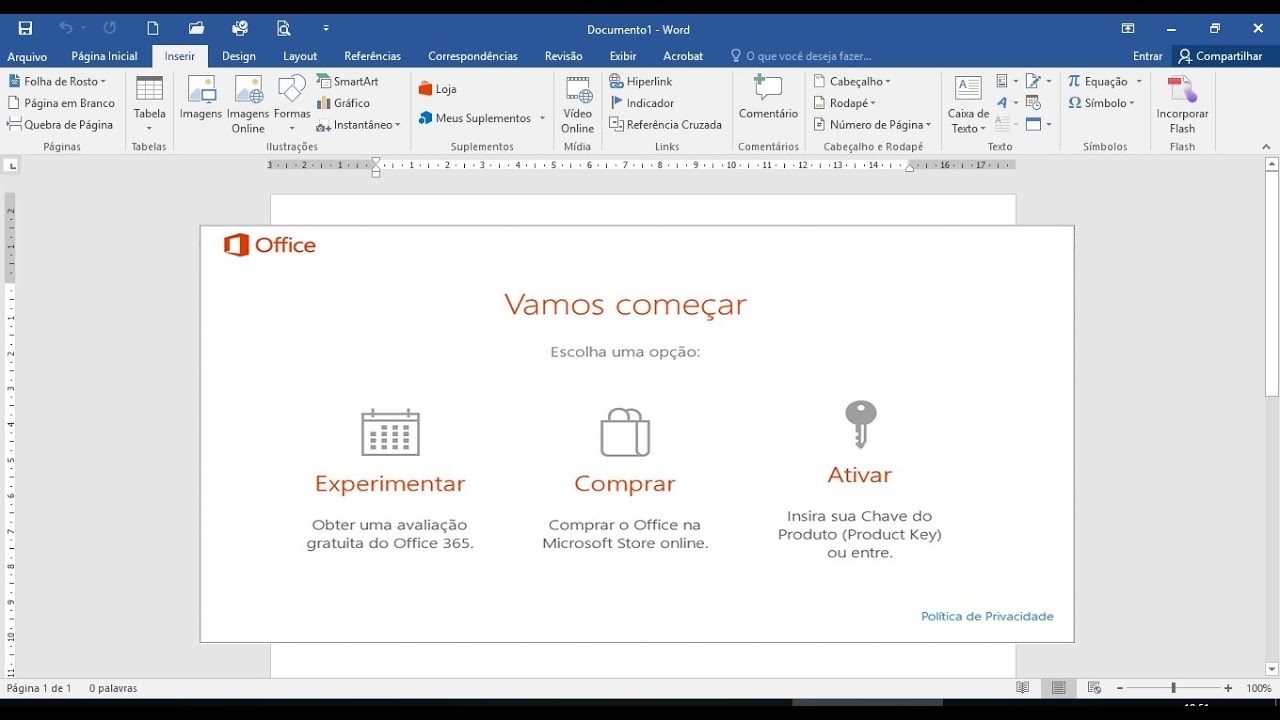Open the Símbolo menu

point(1101,103)
